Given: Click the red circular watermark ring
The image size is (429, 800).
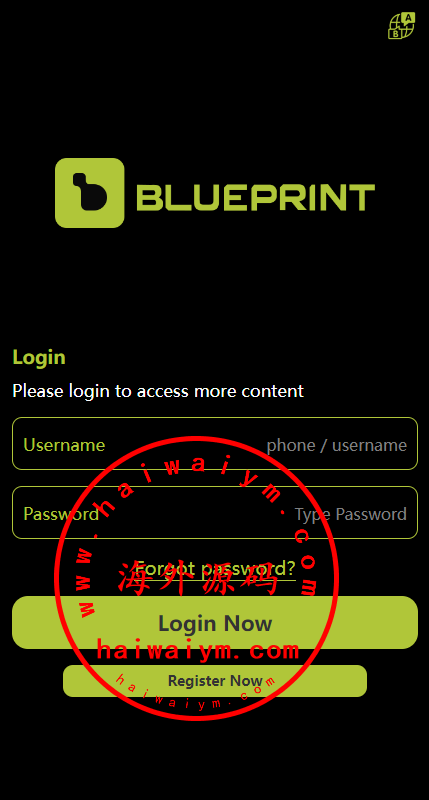Looking at the screenshot, I should (x=196, y=578).
